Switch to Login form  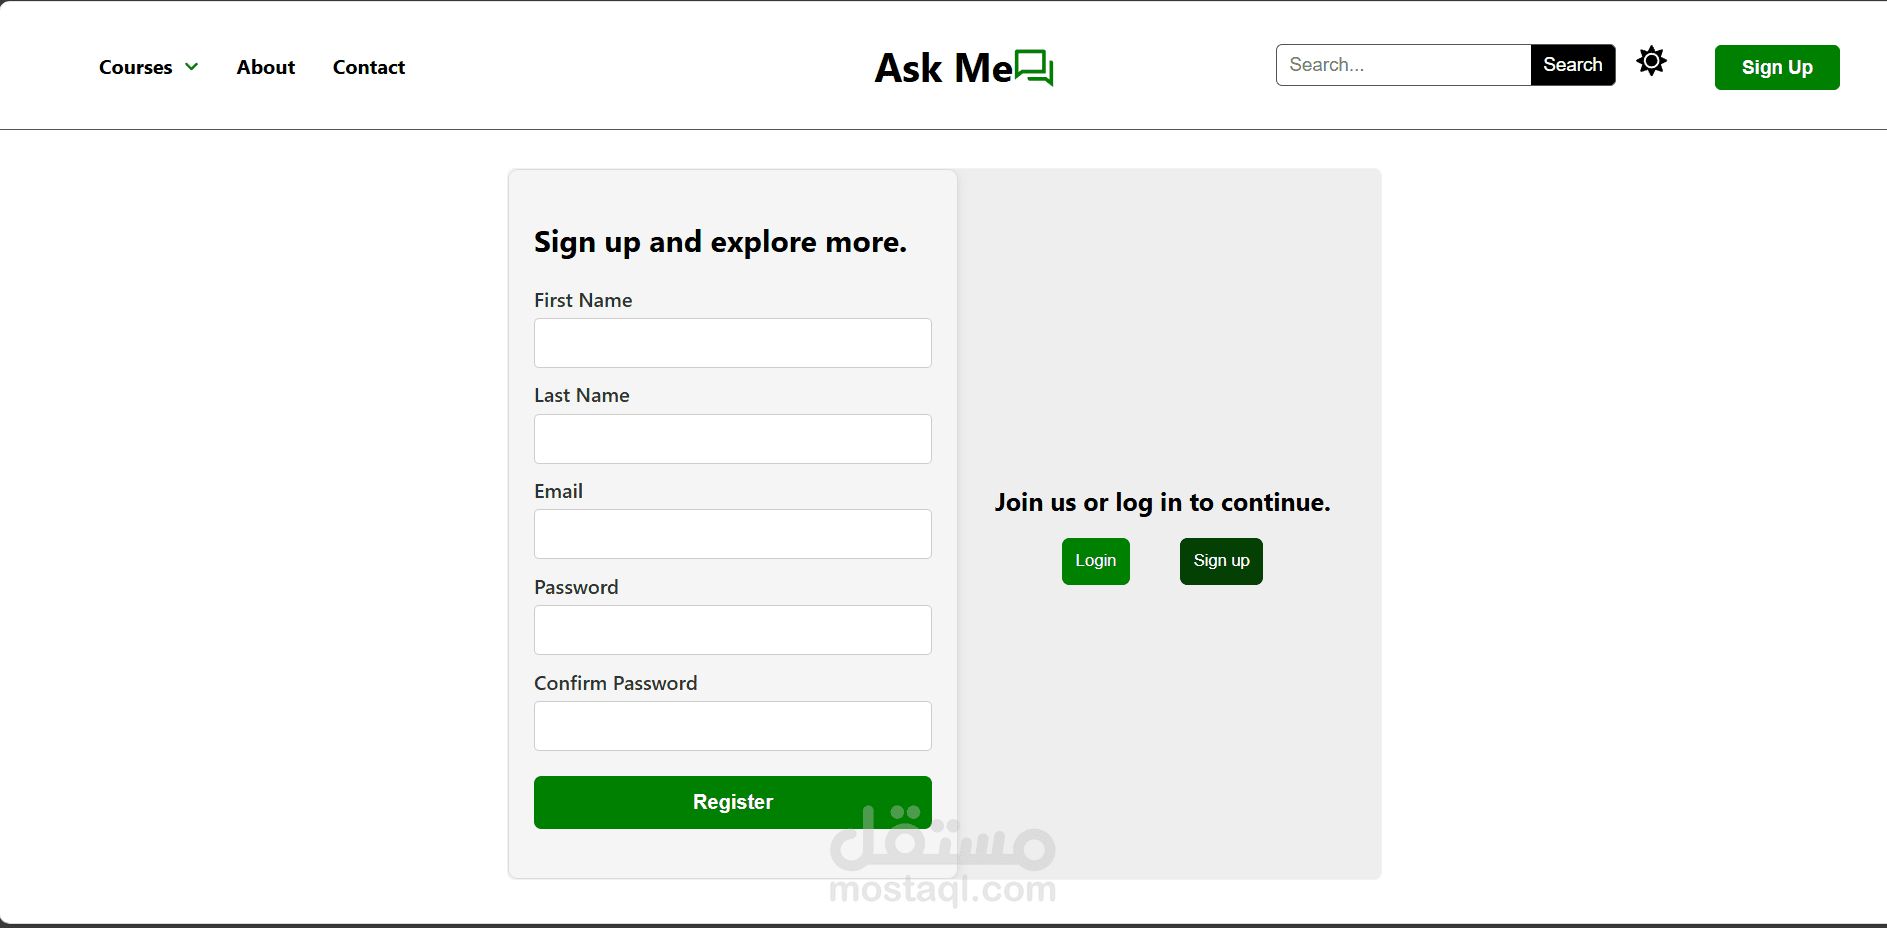tap(1095, 561)
